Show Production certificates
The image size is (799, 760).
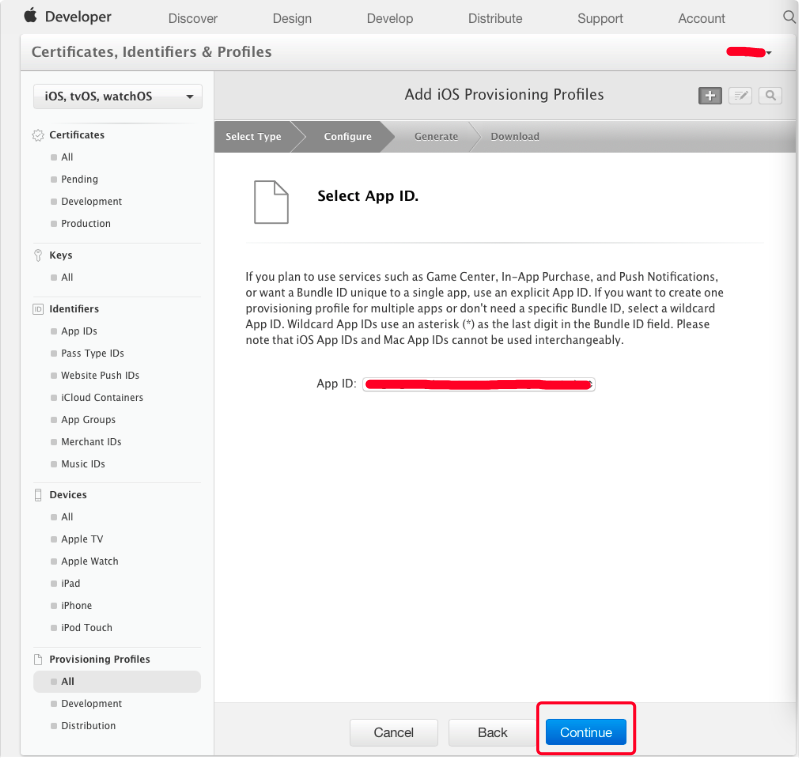pyautogui.click(x=86, y=224)
